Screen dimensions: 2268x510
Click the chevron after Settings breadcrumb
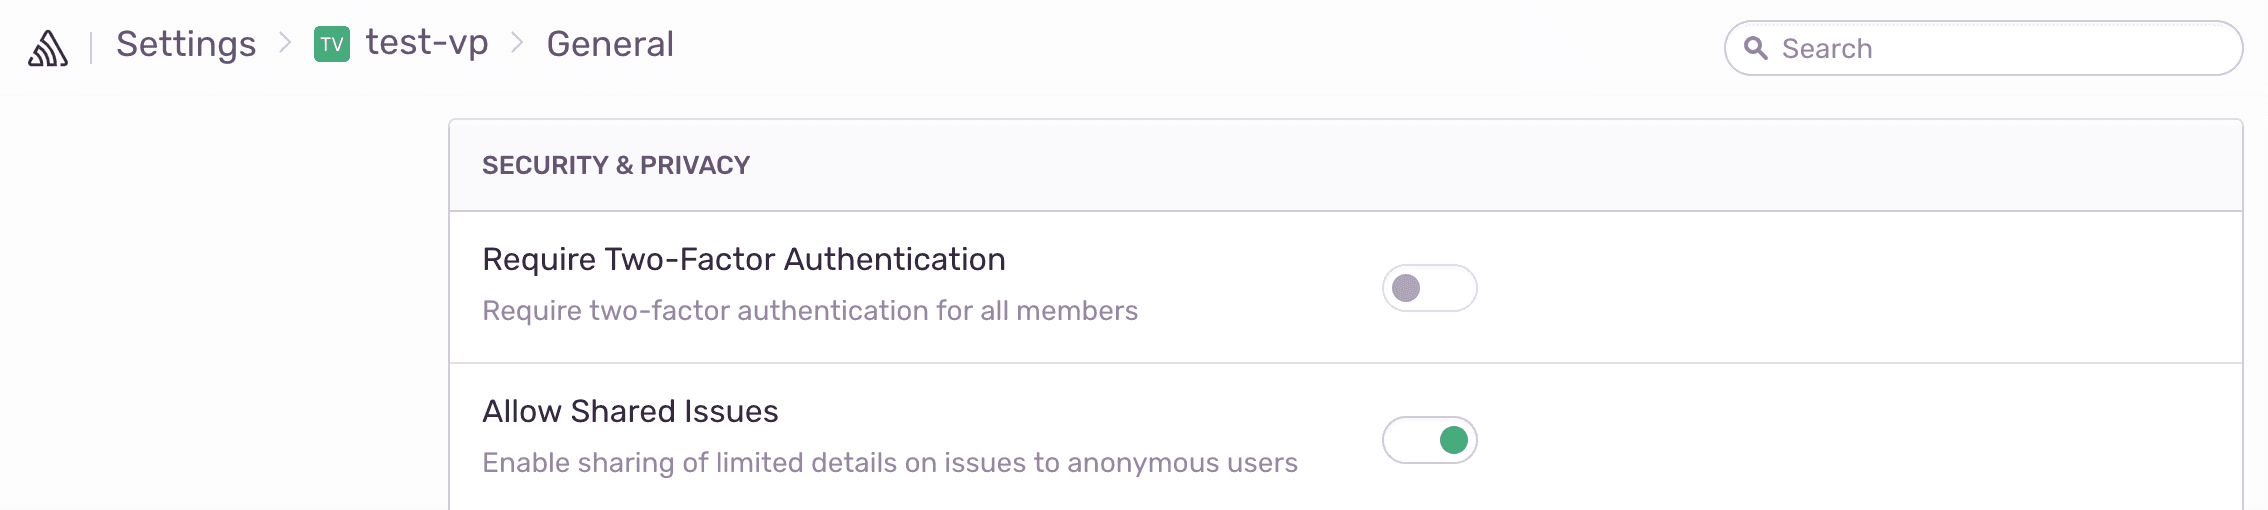[x=285, y=43]
